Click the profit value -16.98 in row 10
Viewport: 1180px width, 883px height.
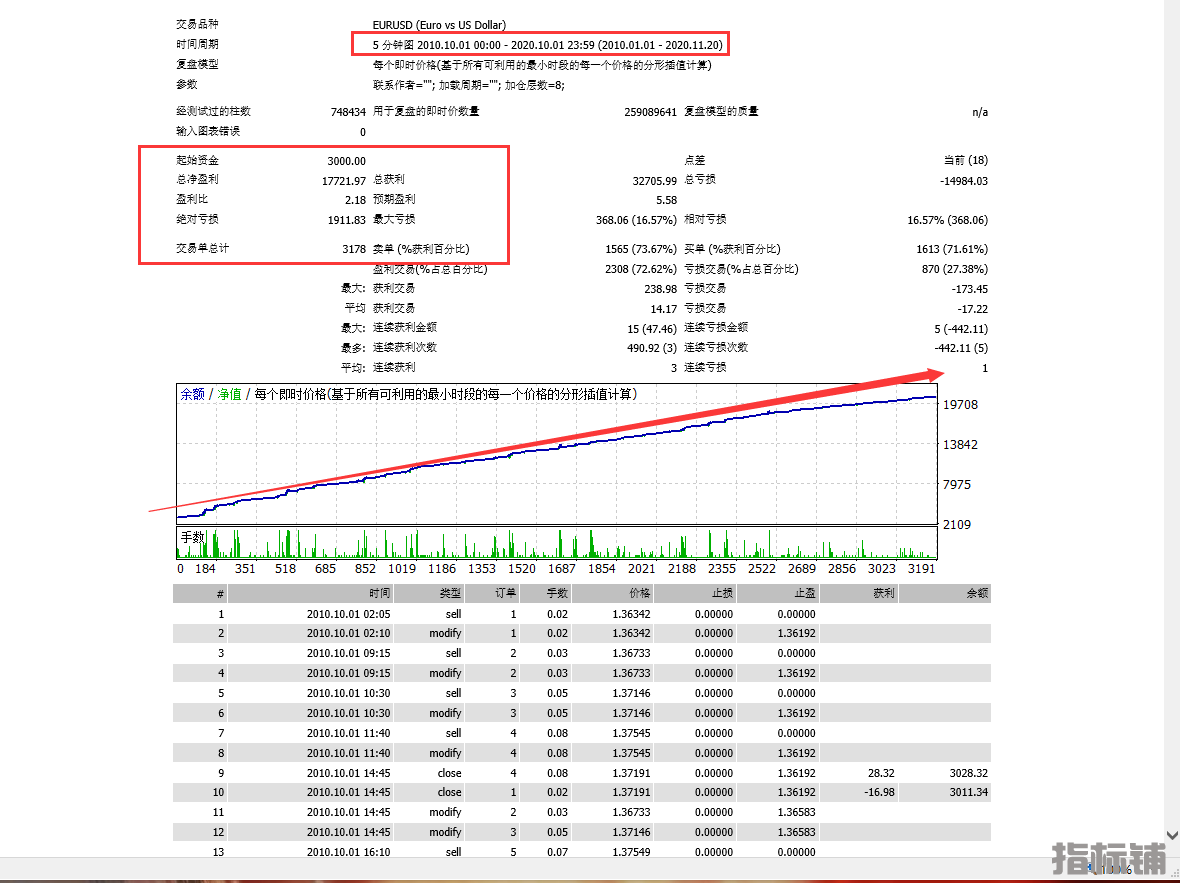[x=881, y=793]
